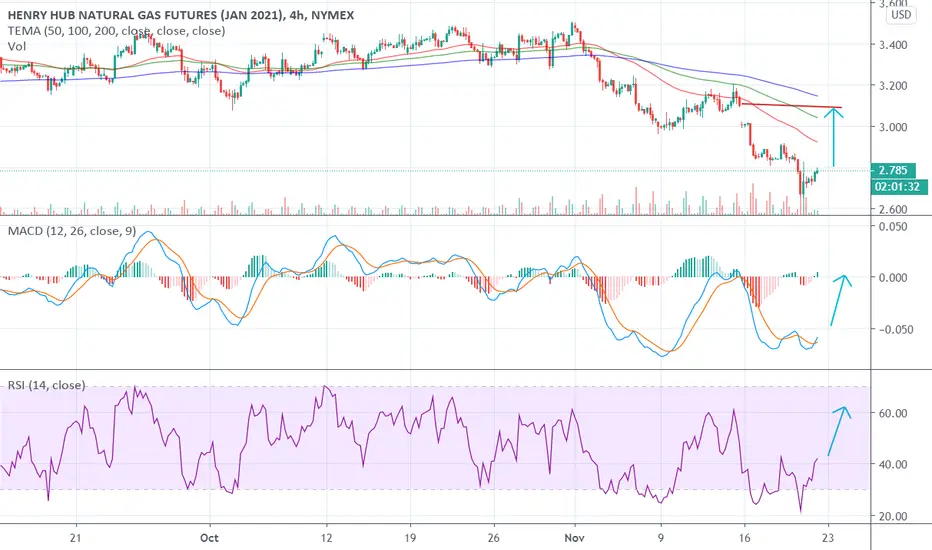This screenshot has width=932, height=550.
Task: Click the 3.200 price axis label
Action: (893, 86)
